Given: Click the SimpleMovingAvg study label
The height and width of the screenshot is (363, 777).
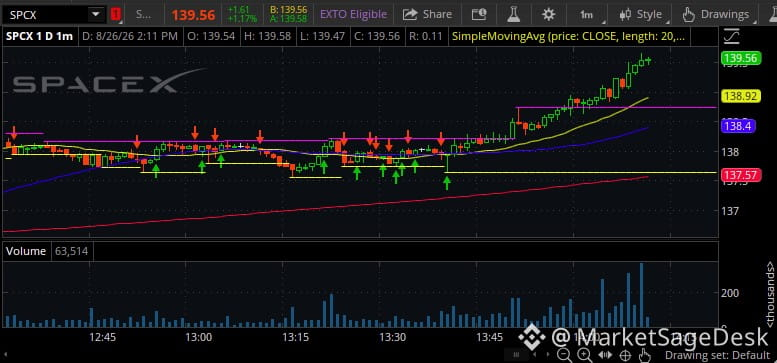Looking at the screenshot, I should [569, 36].
